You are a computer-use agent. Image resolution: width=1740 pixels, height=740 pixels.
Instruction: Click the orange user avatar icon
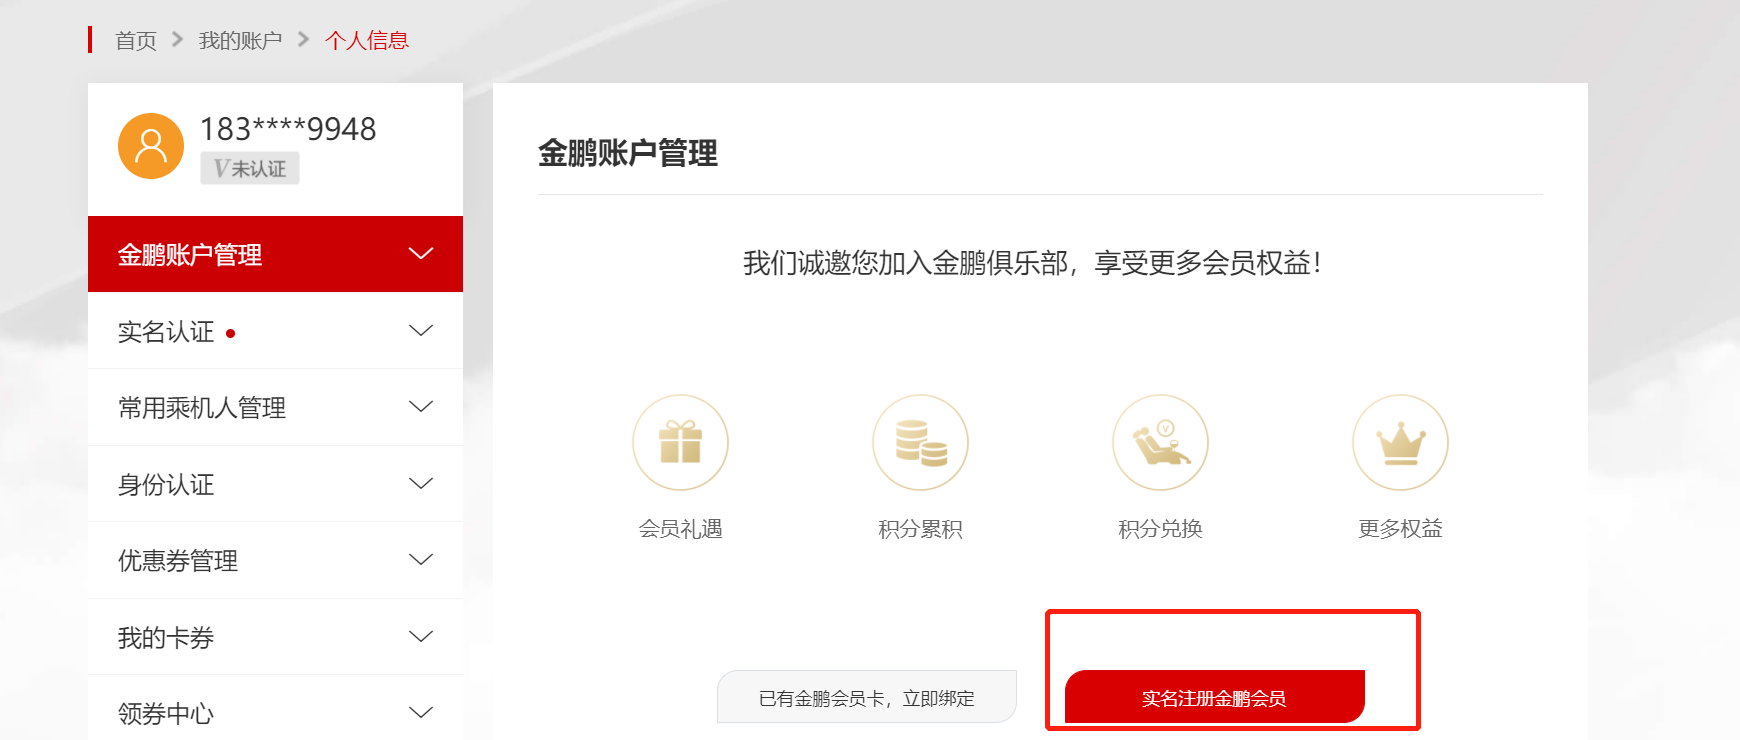(151, 146)
